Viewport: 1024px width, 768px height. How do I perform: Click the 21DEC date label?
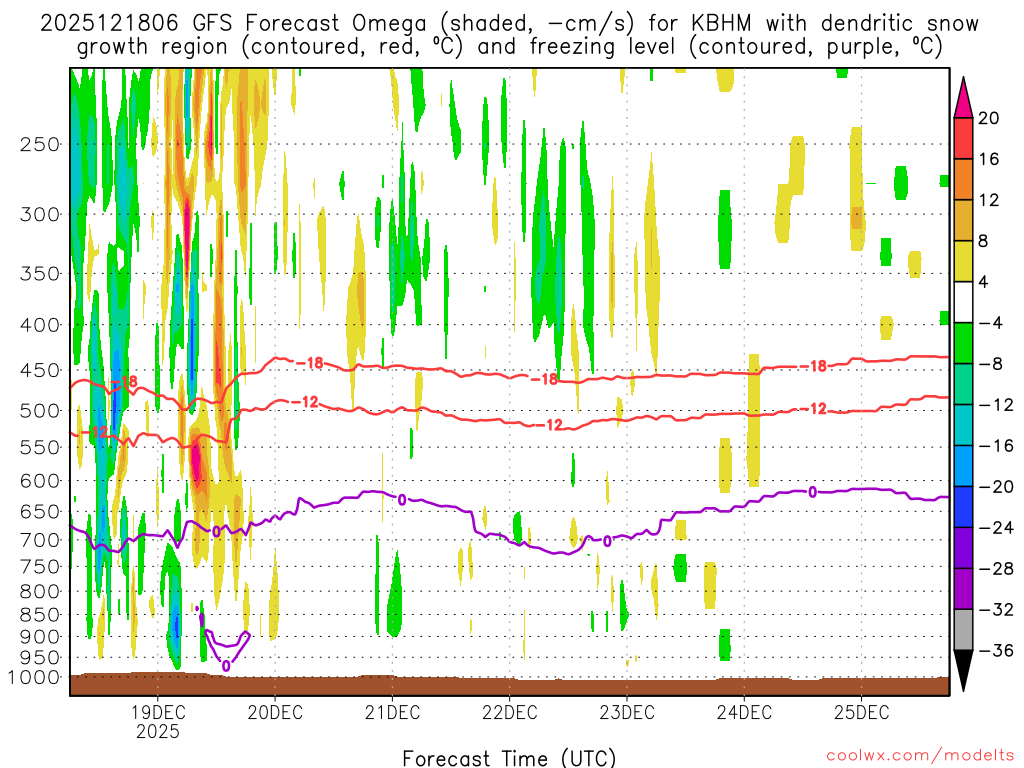(392, 712)
